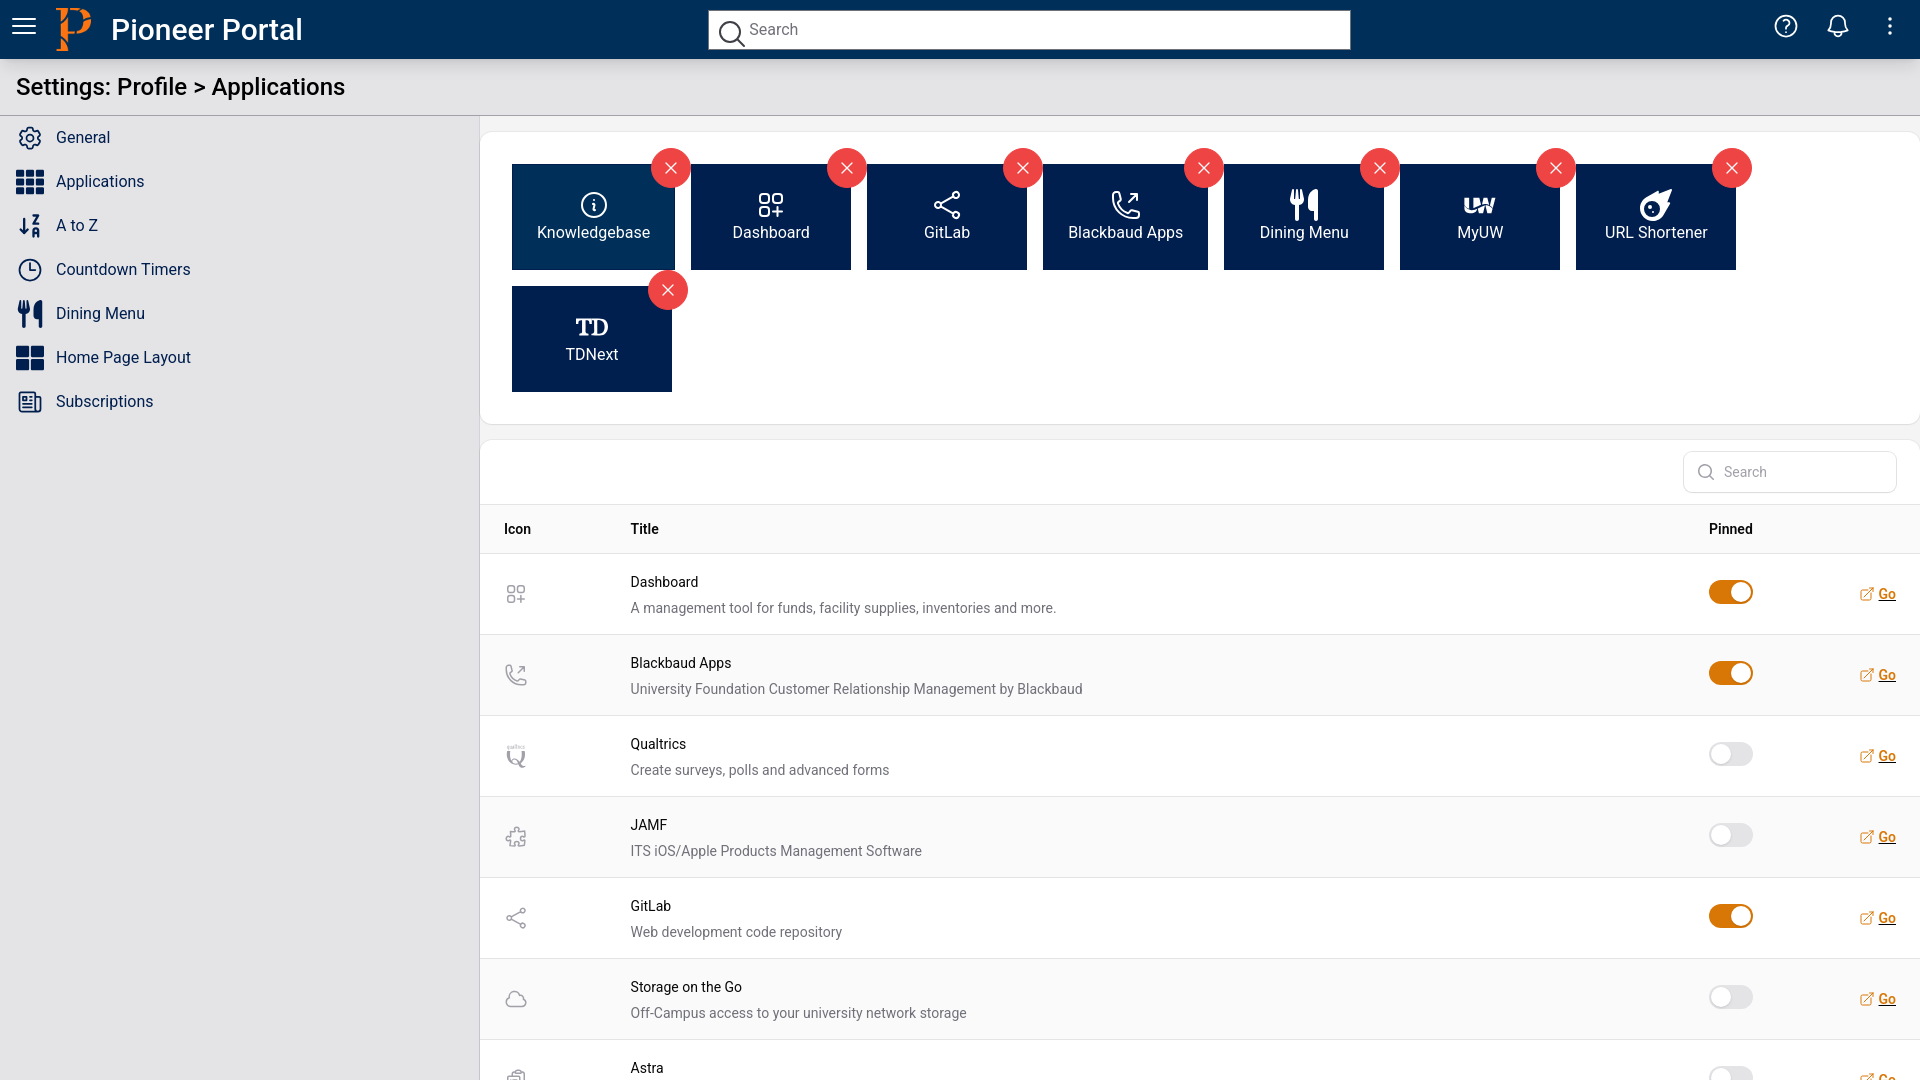Pin Qualtrics using its toggle

(1731, 754)
